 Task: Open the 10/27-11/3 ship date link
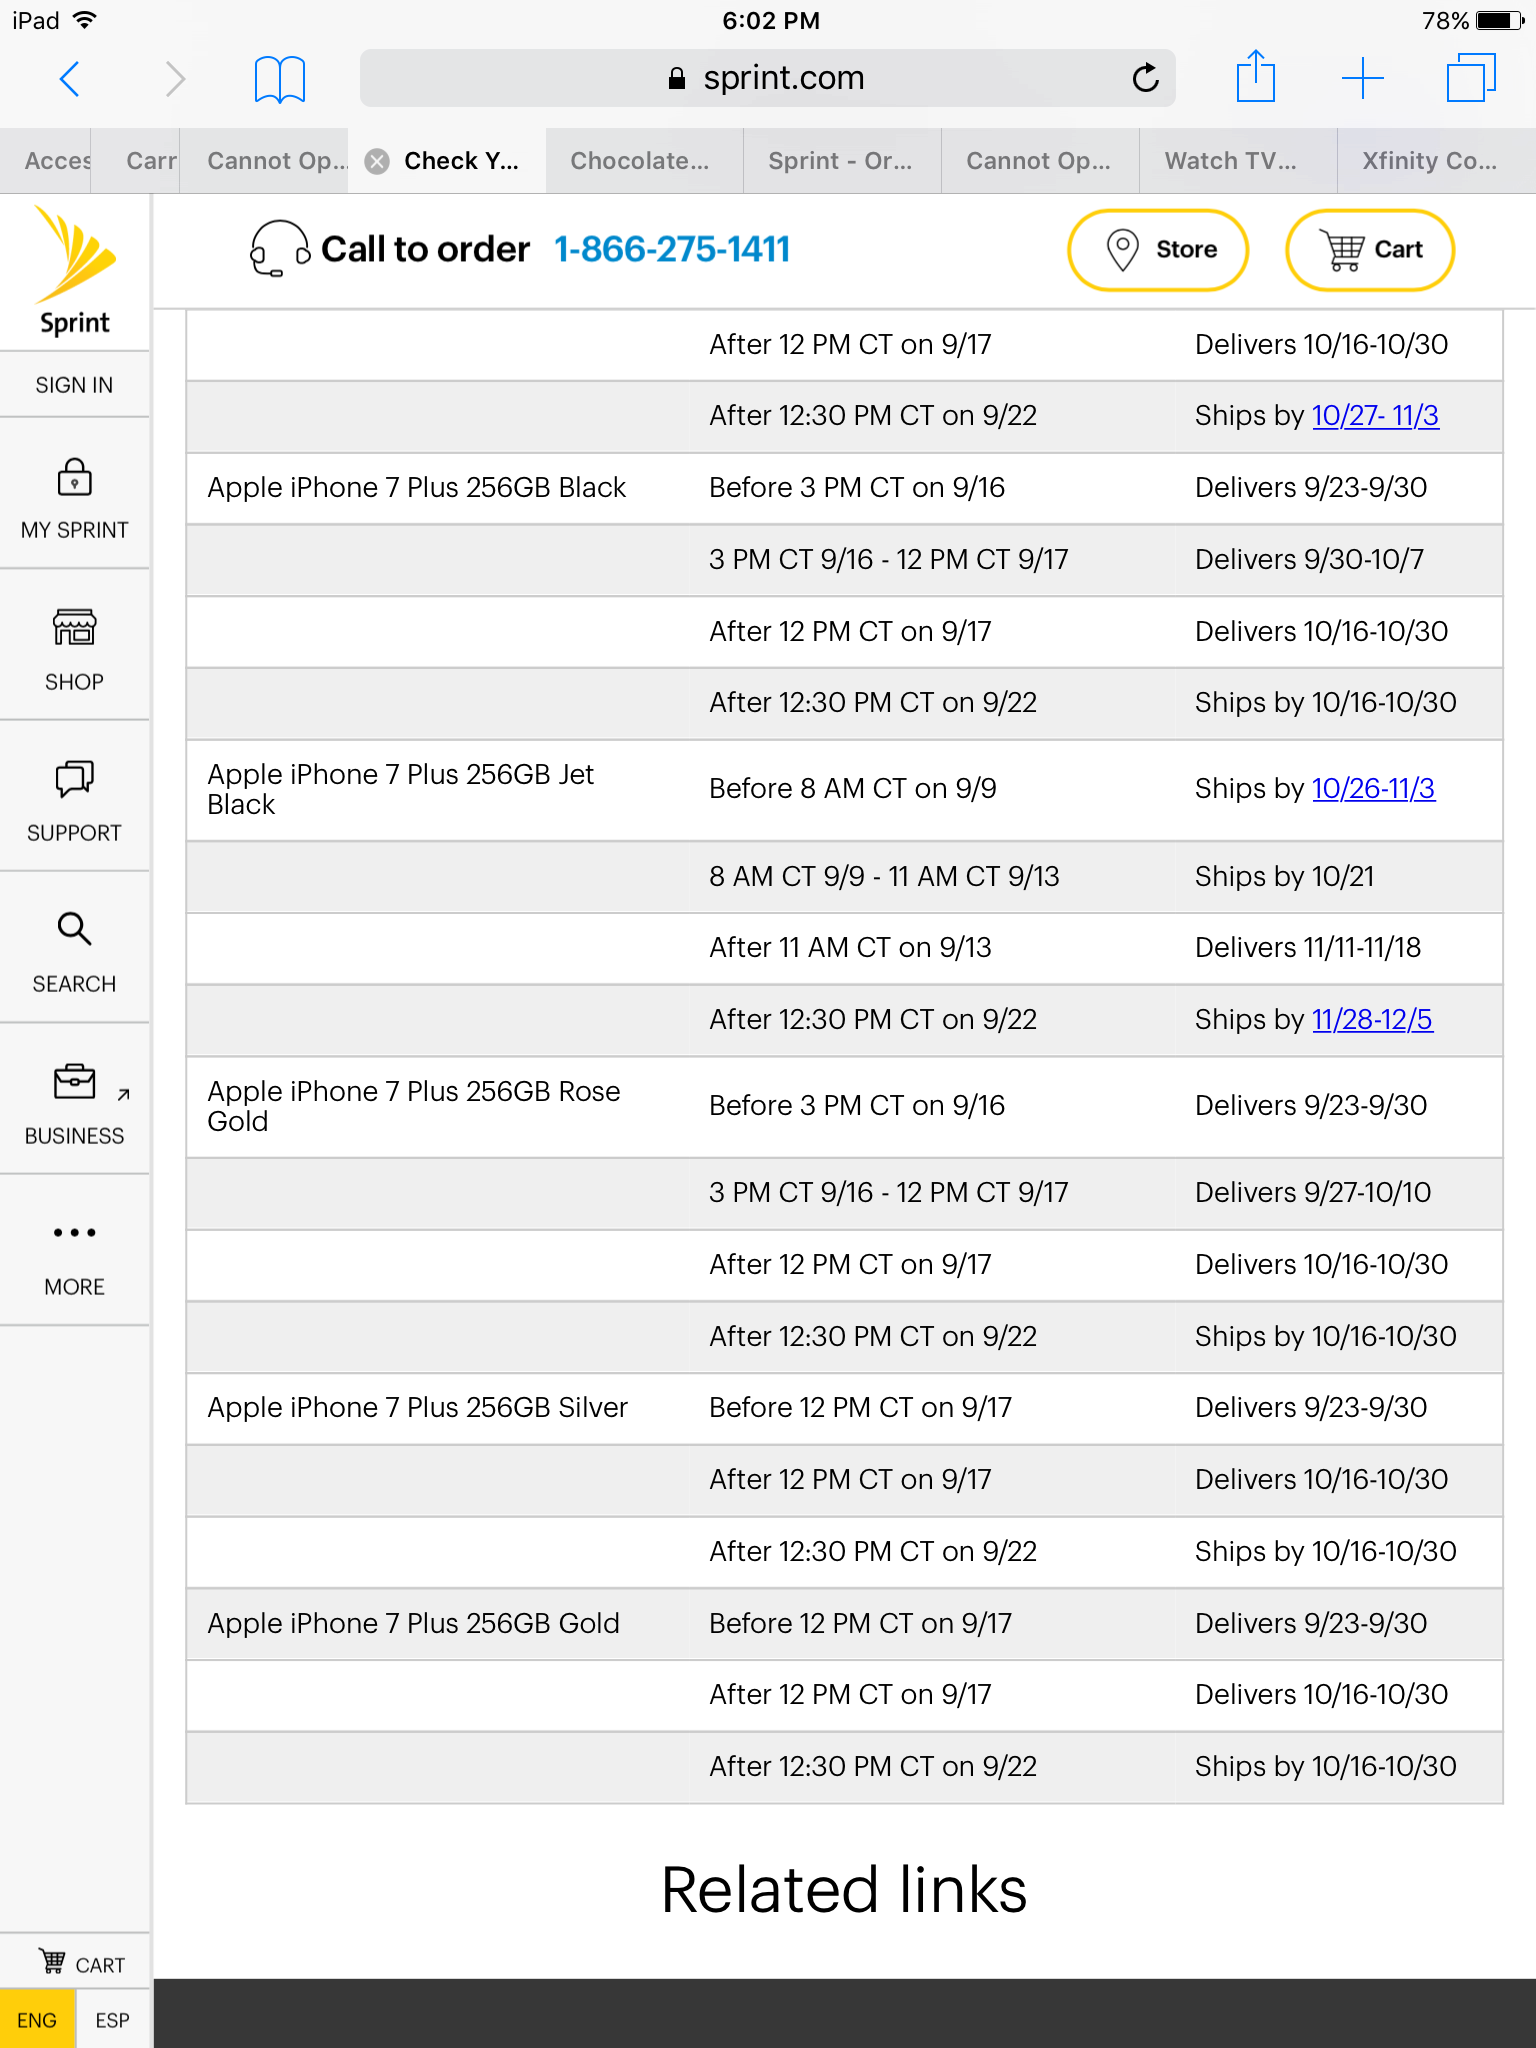pos(1375,415)
